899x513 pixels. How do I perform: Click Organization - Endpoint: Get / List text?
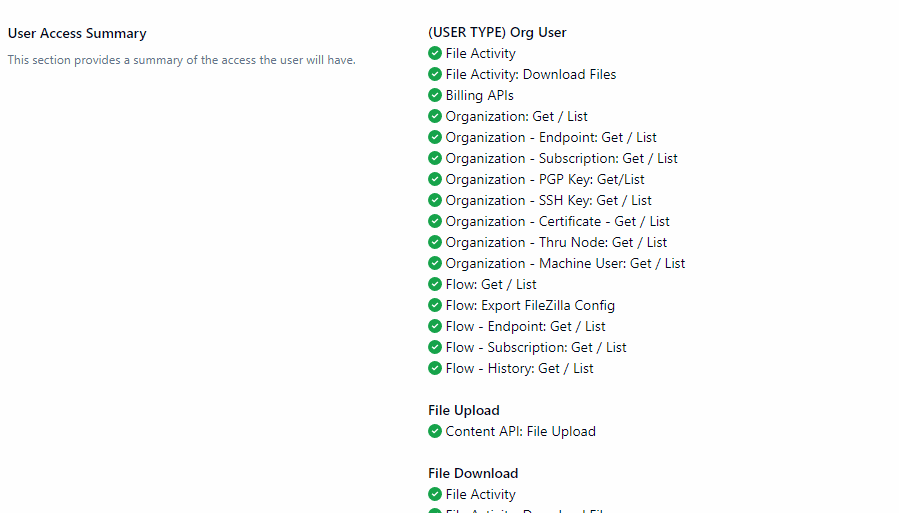pos(551,138)
